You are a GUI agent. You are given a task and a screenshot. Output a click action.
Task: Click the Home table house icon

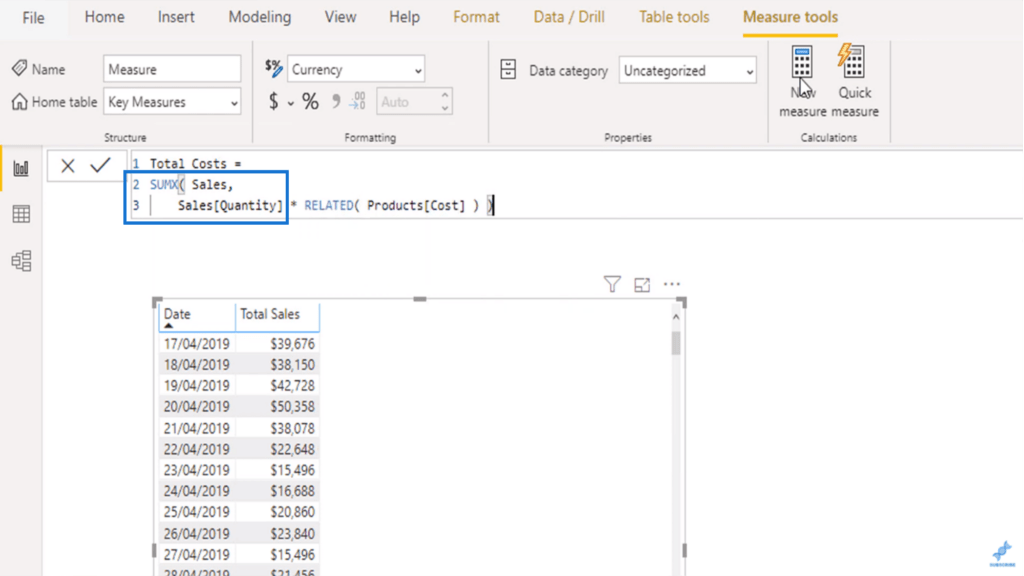pyautogui.click(x=20, y=102)
